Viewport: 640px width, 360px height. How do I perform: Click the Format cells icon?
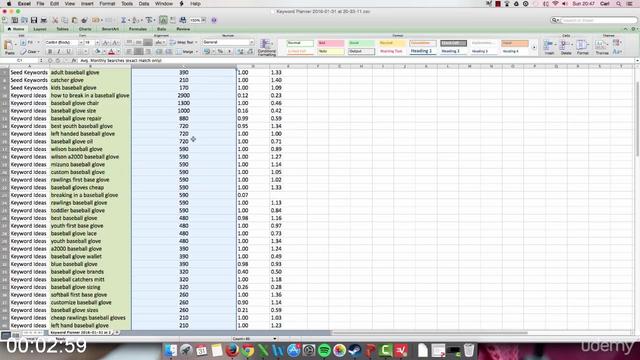(582, 47)
